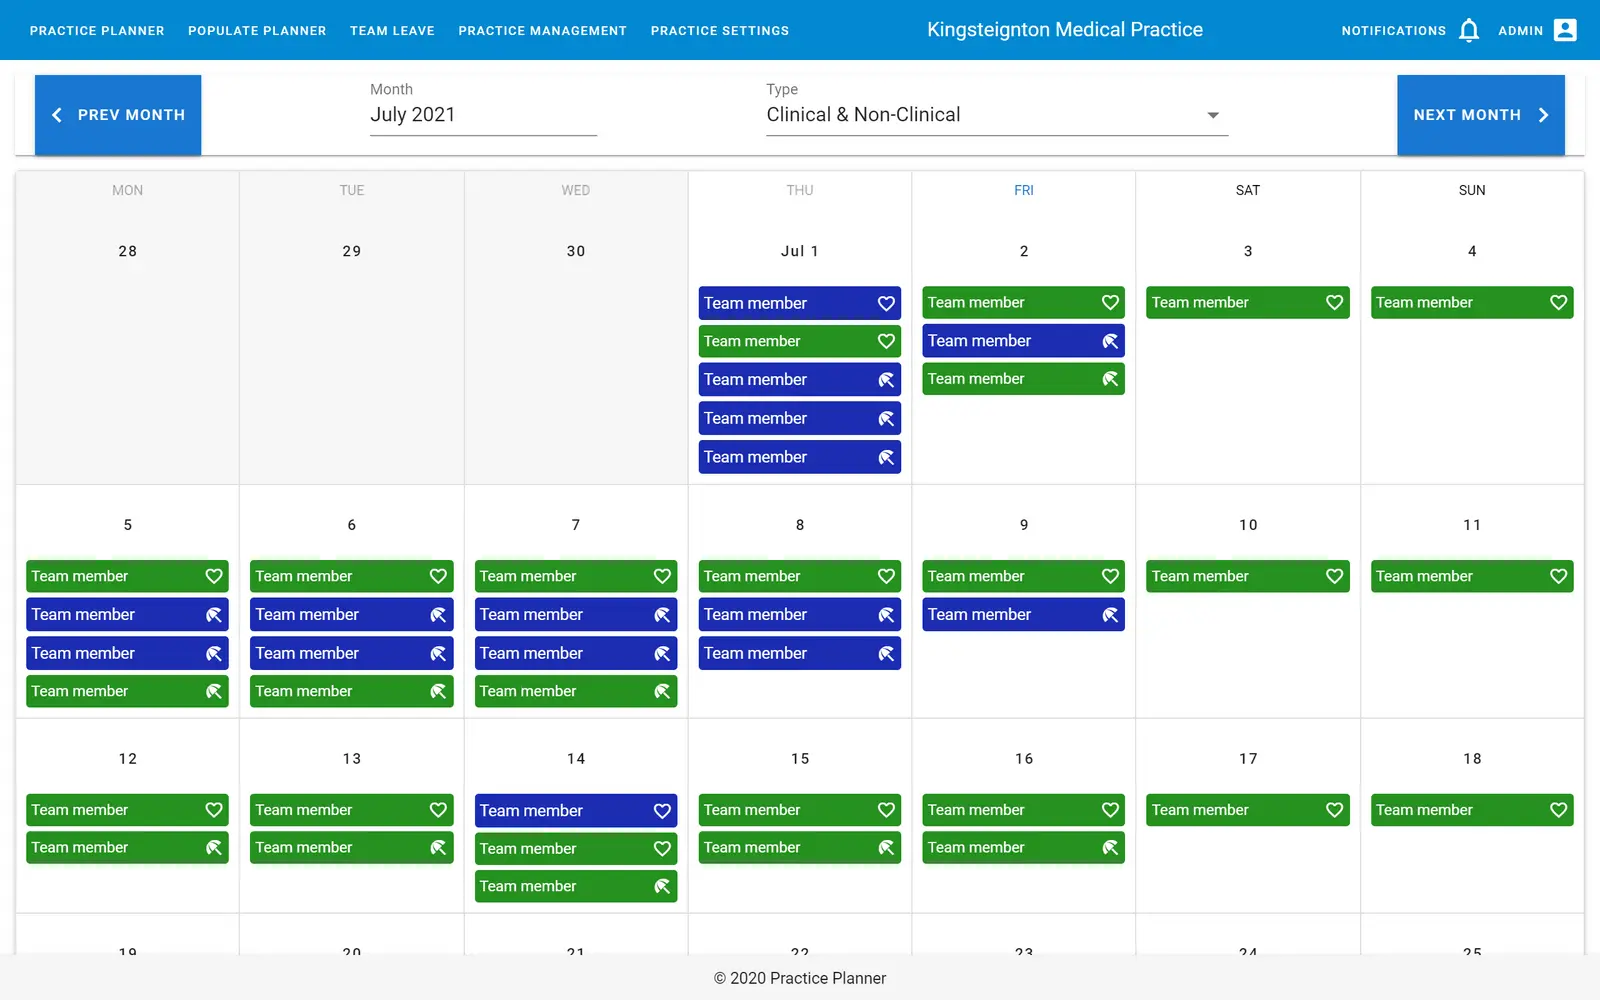Click the admin account avatar icon

point(1565,30)
